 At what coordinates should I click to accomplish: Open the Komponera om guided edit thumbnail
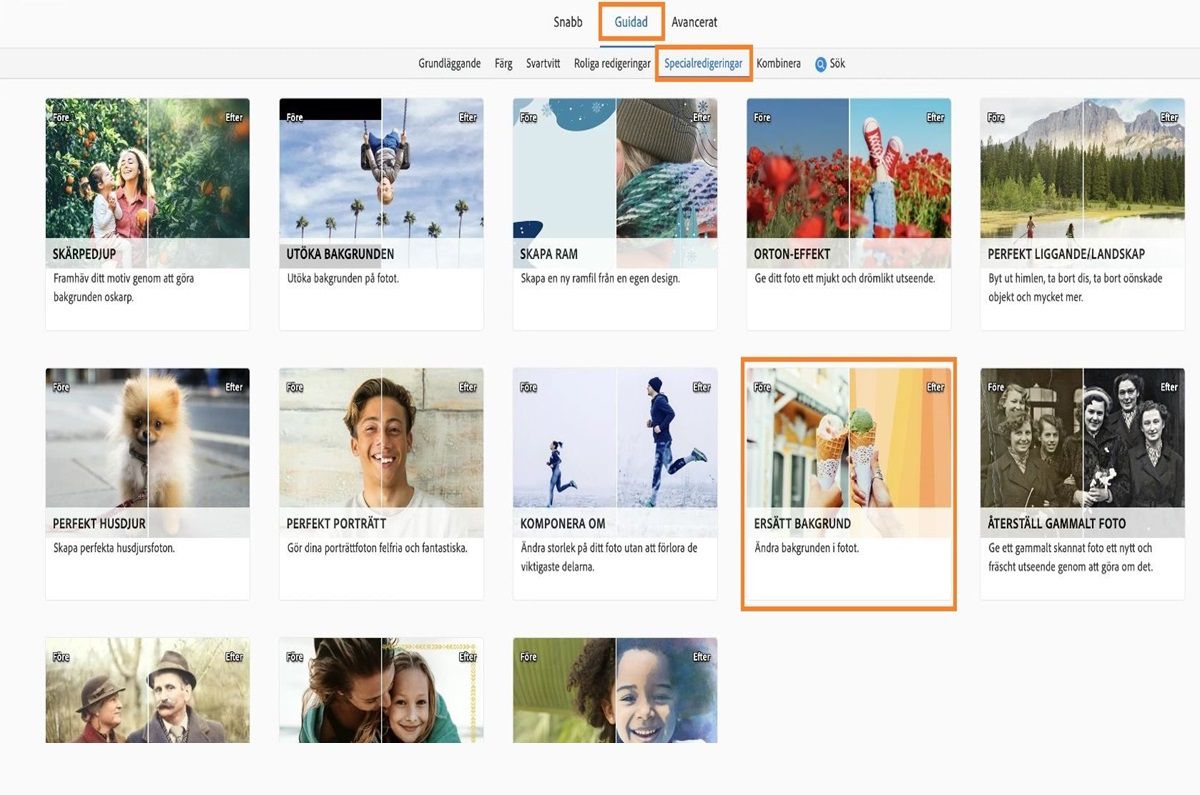(615, 453)
